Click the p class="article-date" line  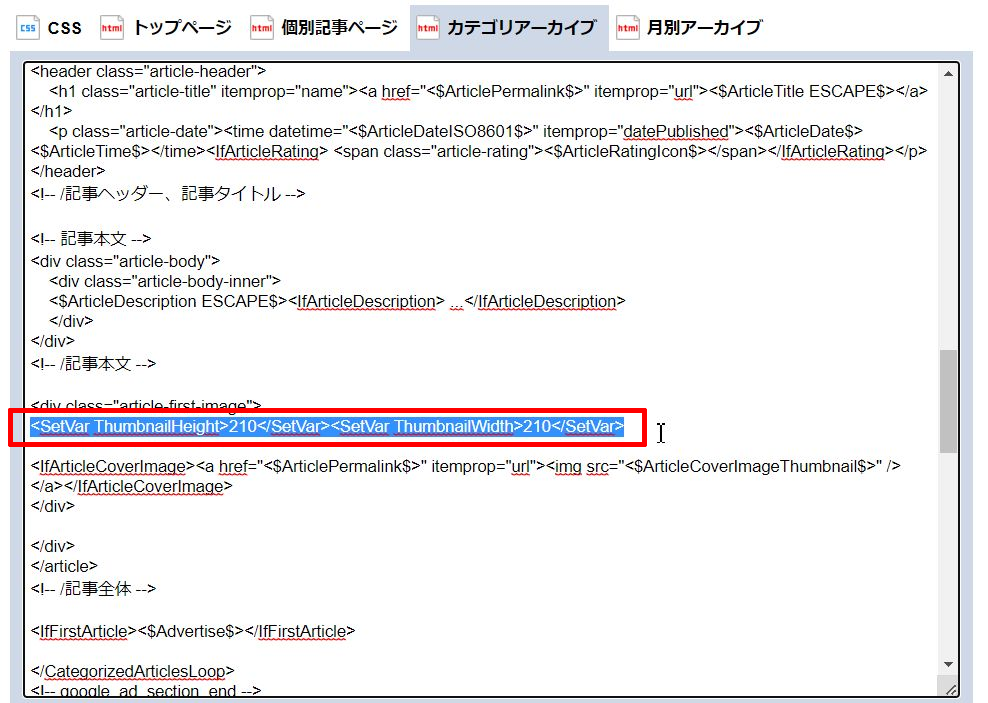pyautogui.click(x=456, y=131)
